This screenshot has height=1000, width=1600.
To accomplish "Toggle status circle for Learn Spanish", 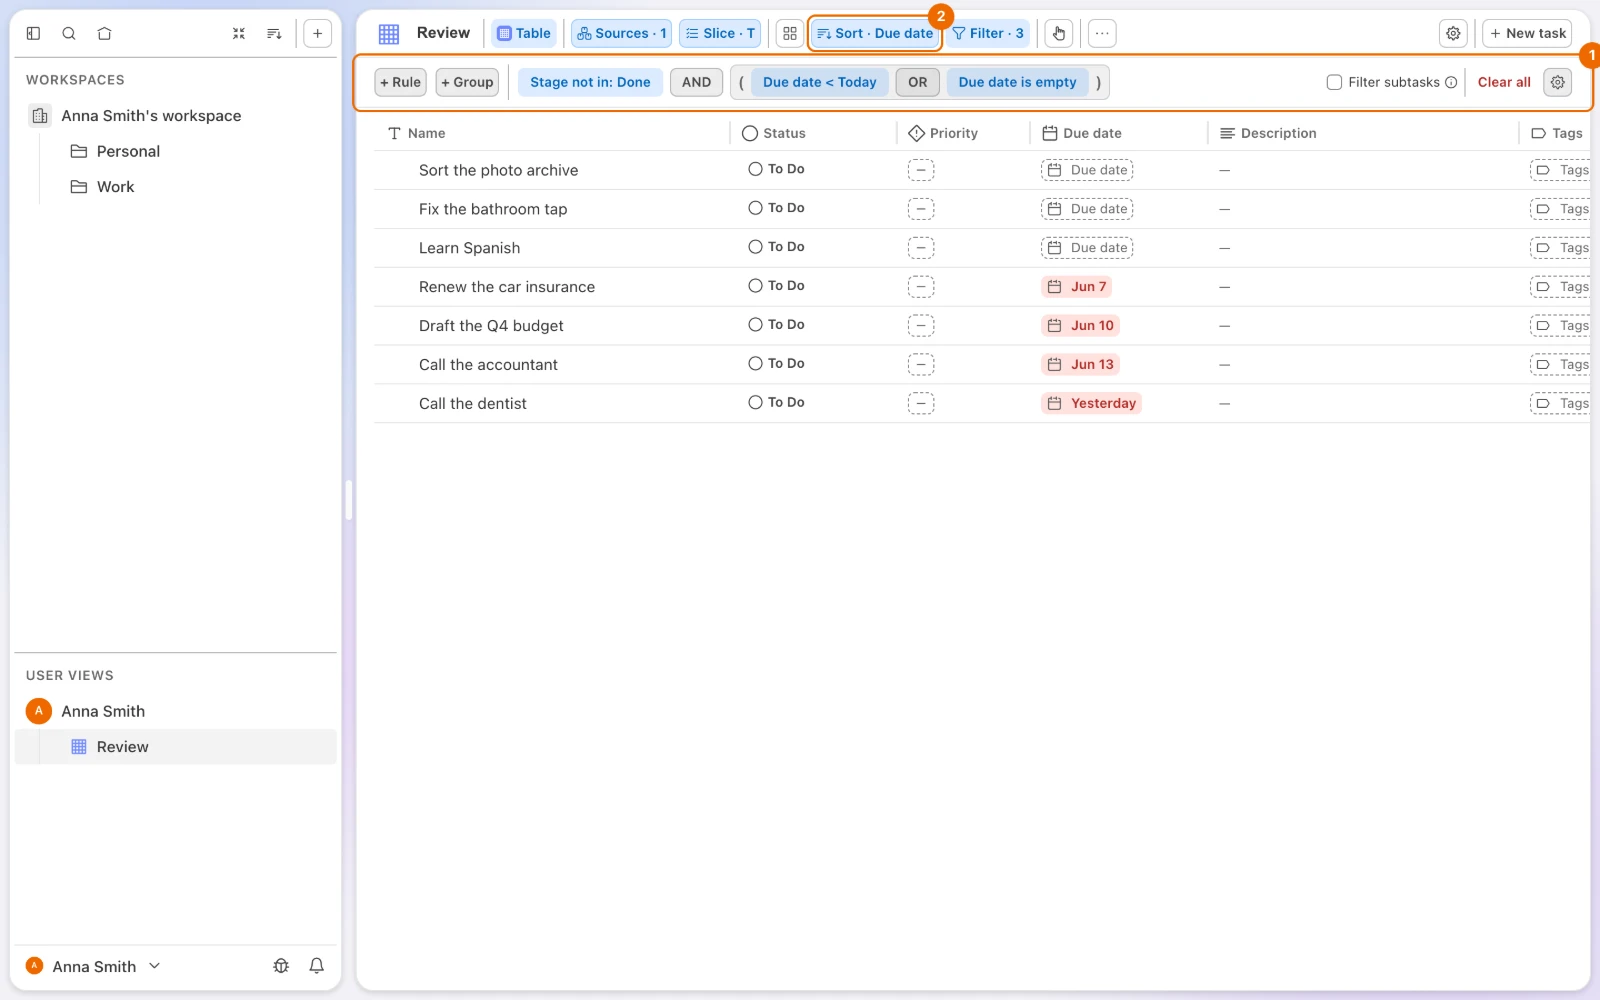I will pos(756,247).
